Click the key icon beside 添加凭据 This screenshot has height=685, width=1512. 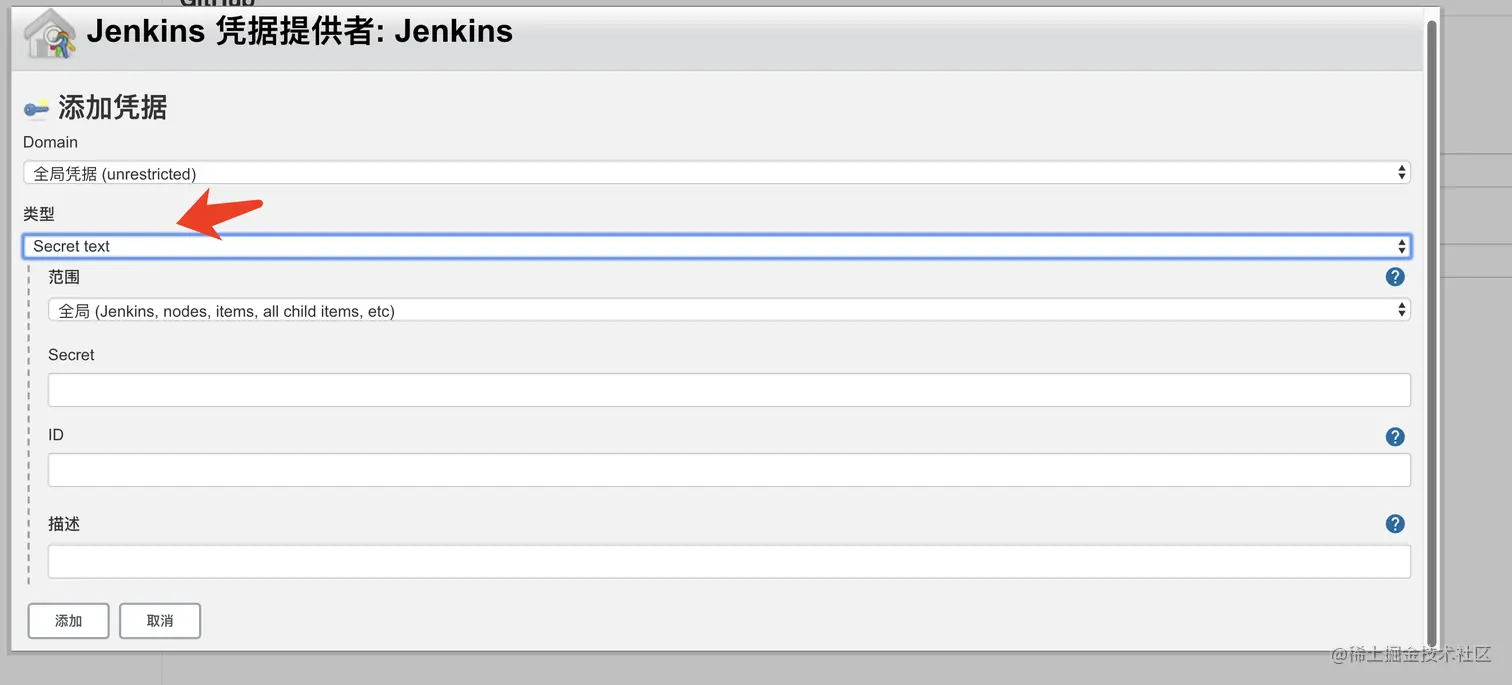click(37, 108)
